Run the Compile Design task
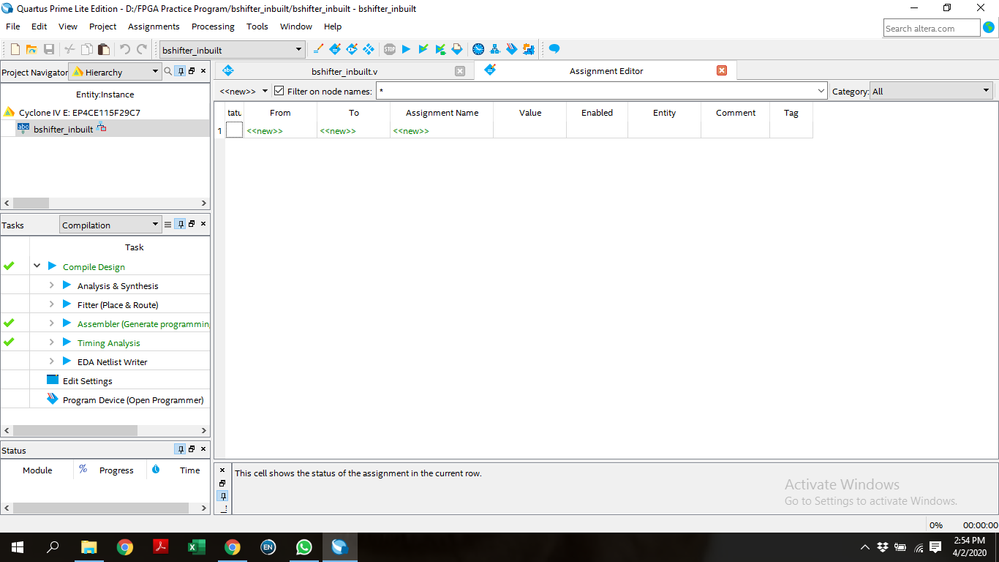This screenshot has height=562, width=999. 52,266
